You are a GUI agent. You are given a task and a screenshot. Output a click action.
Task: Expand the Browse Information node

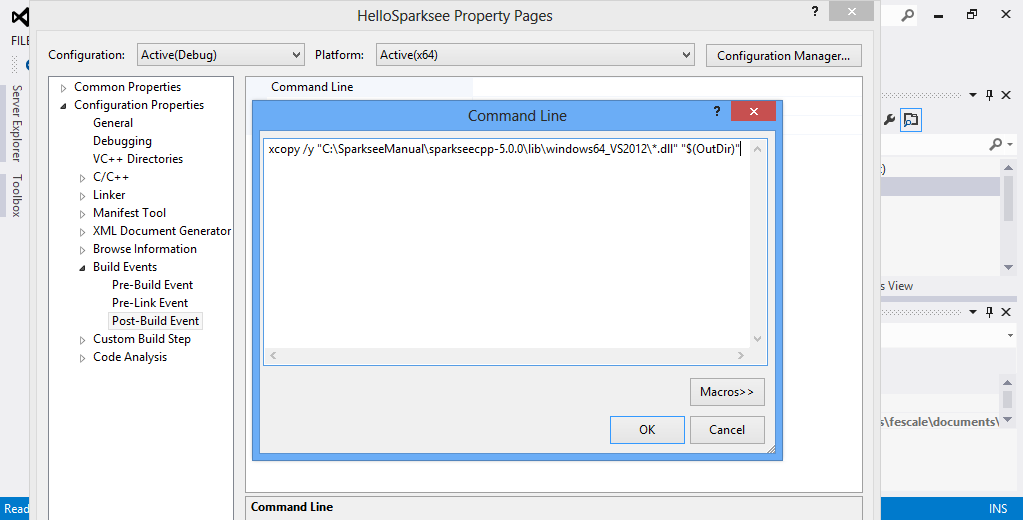point(82,250)
